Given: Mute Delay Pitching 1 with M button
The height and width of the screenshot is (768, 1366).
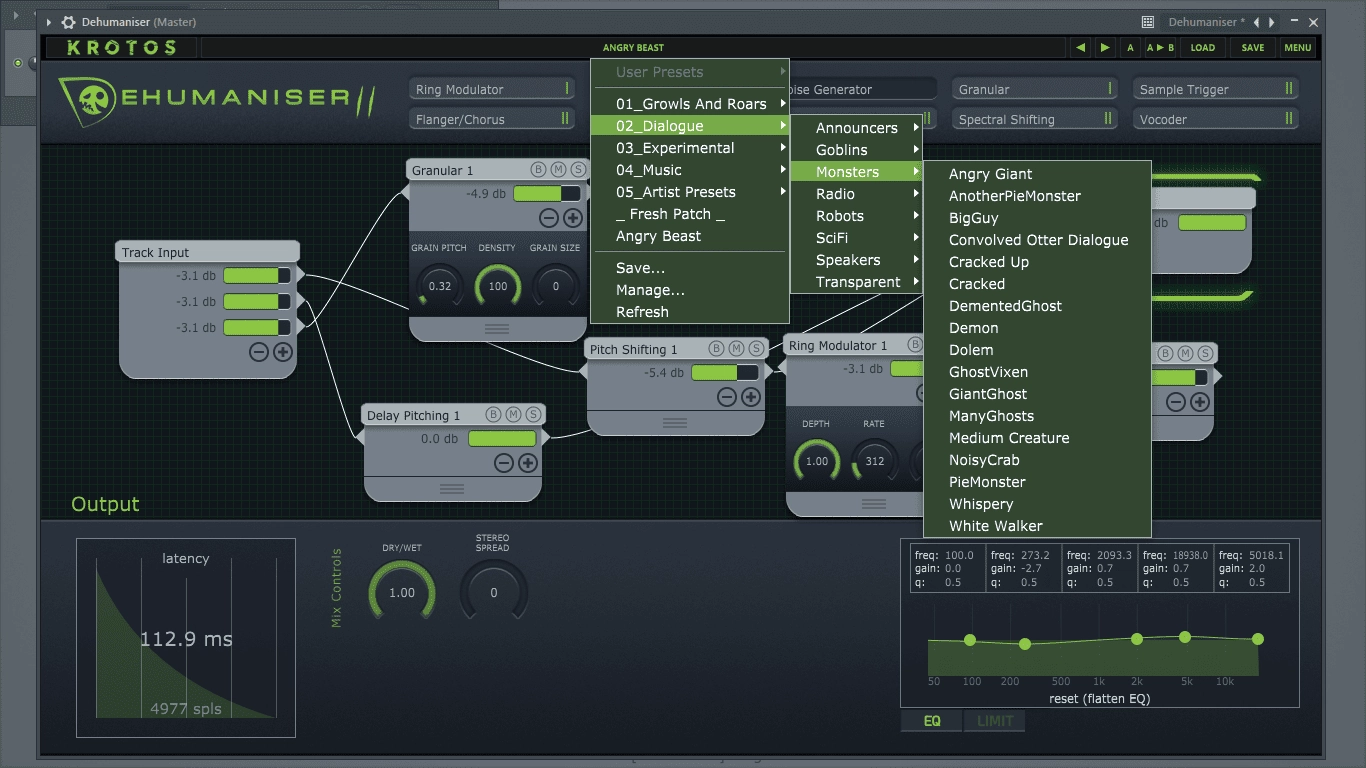Looking at the screenshot, I should [513, 414].
